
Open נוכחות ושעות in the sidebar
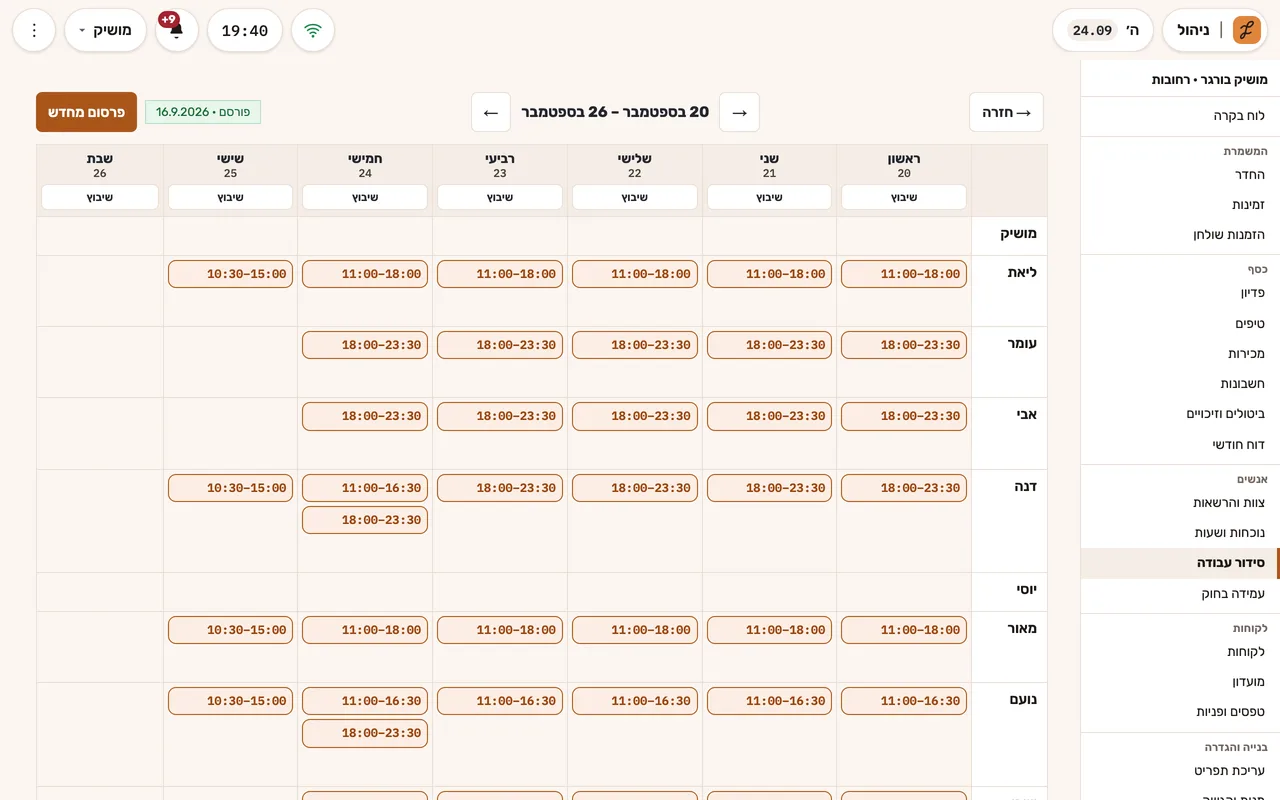(x=1180, y=533)
